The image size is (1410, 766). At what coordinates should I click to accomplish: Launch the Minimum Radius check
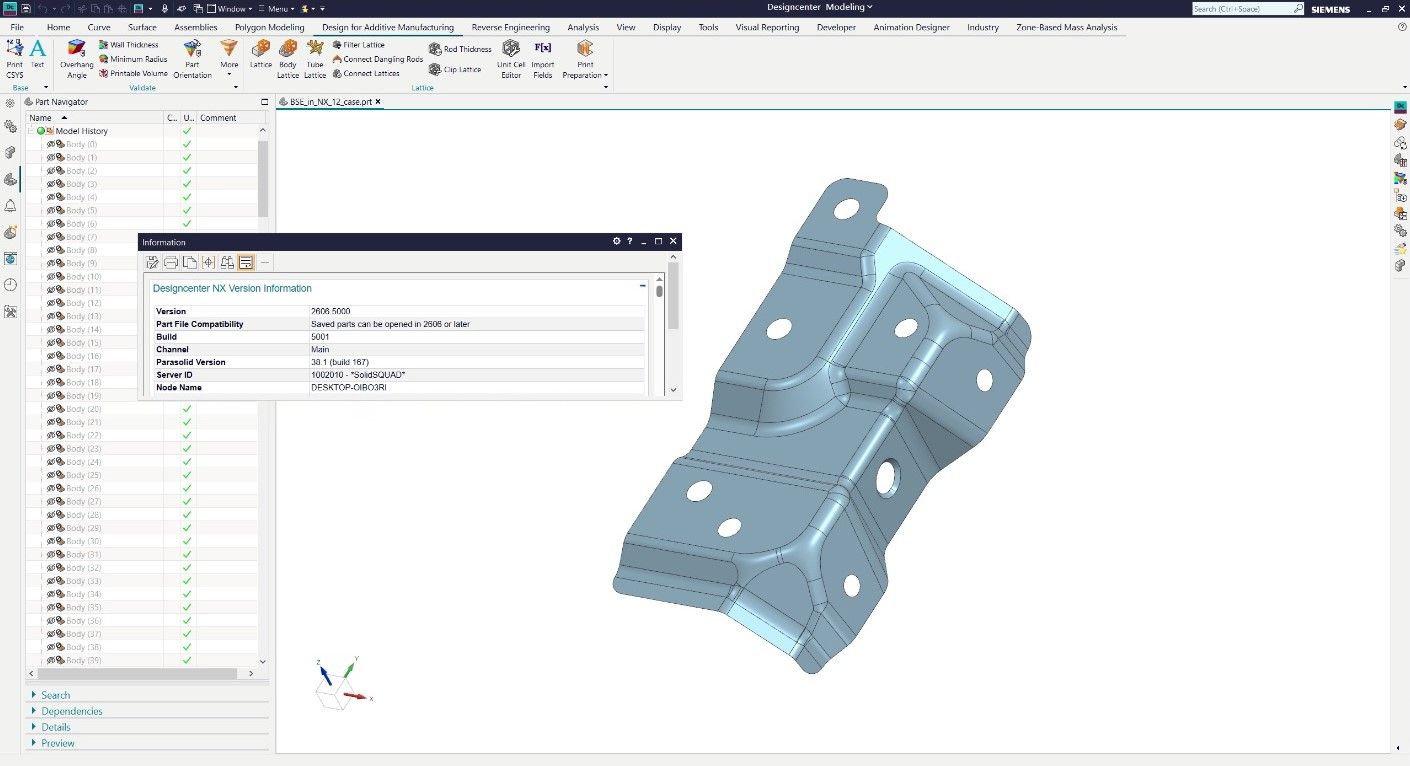coord(132,59)
